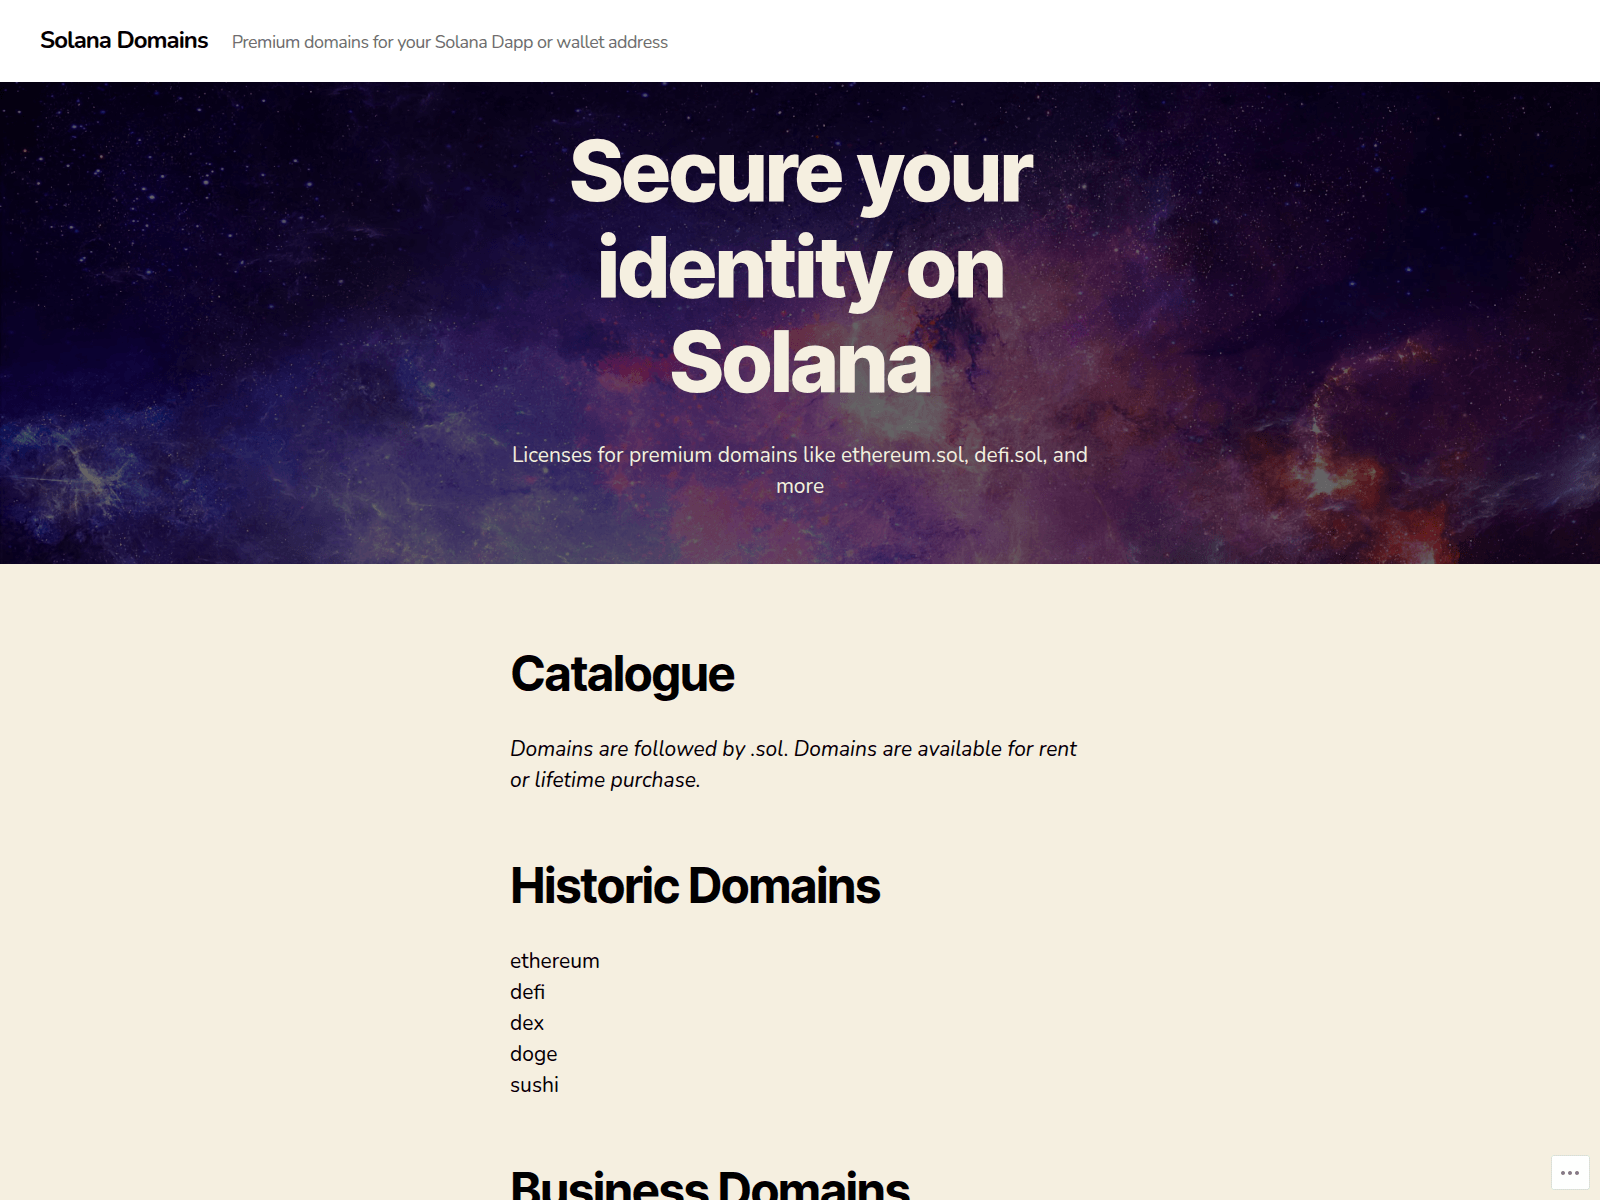Click the 'ethereum' domain entry
Screen dimensions: 1600x1200
[555, 961]
